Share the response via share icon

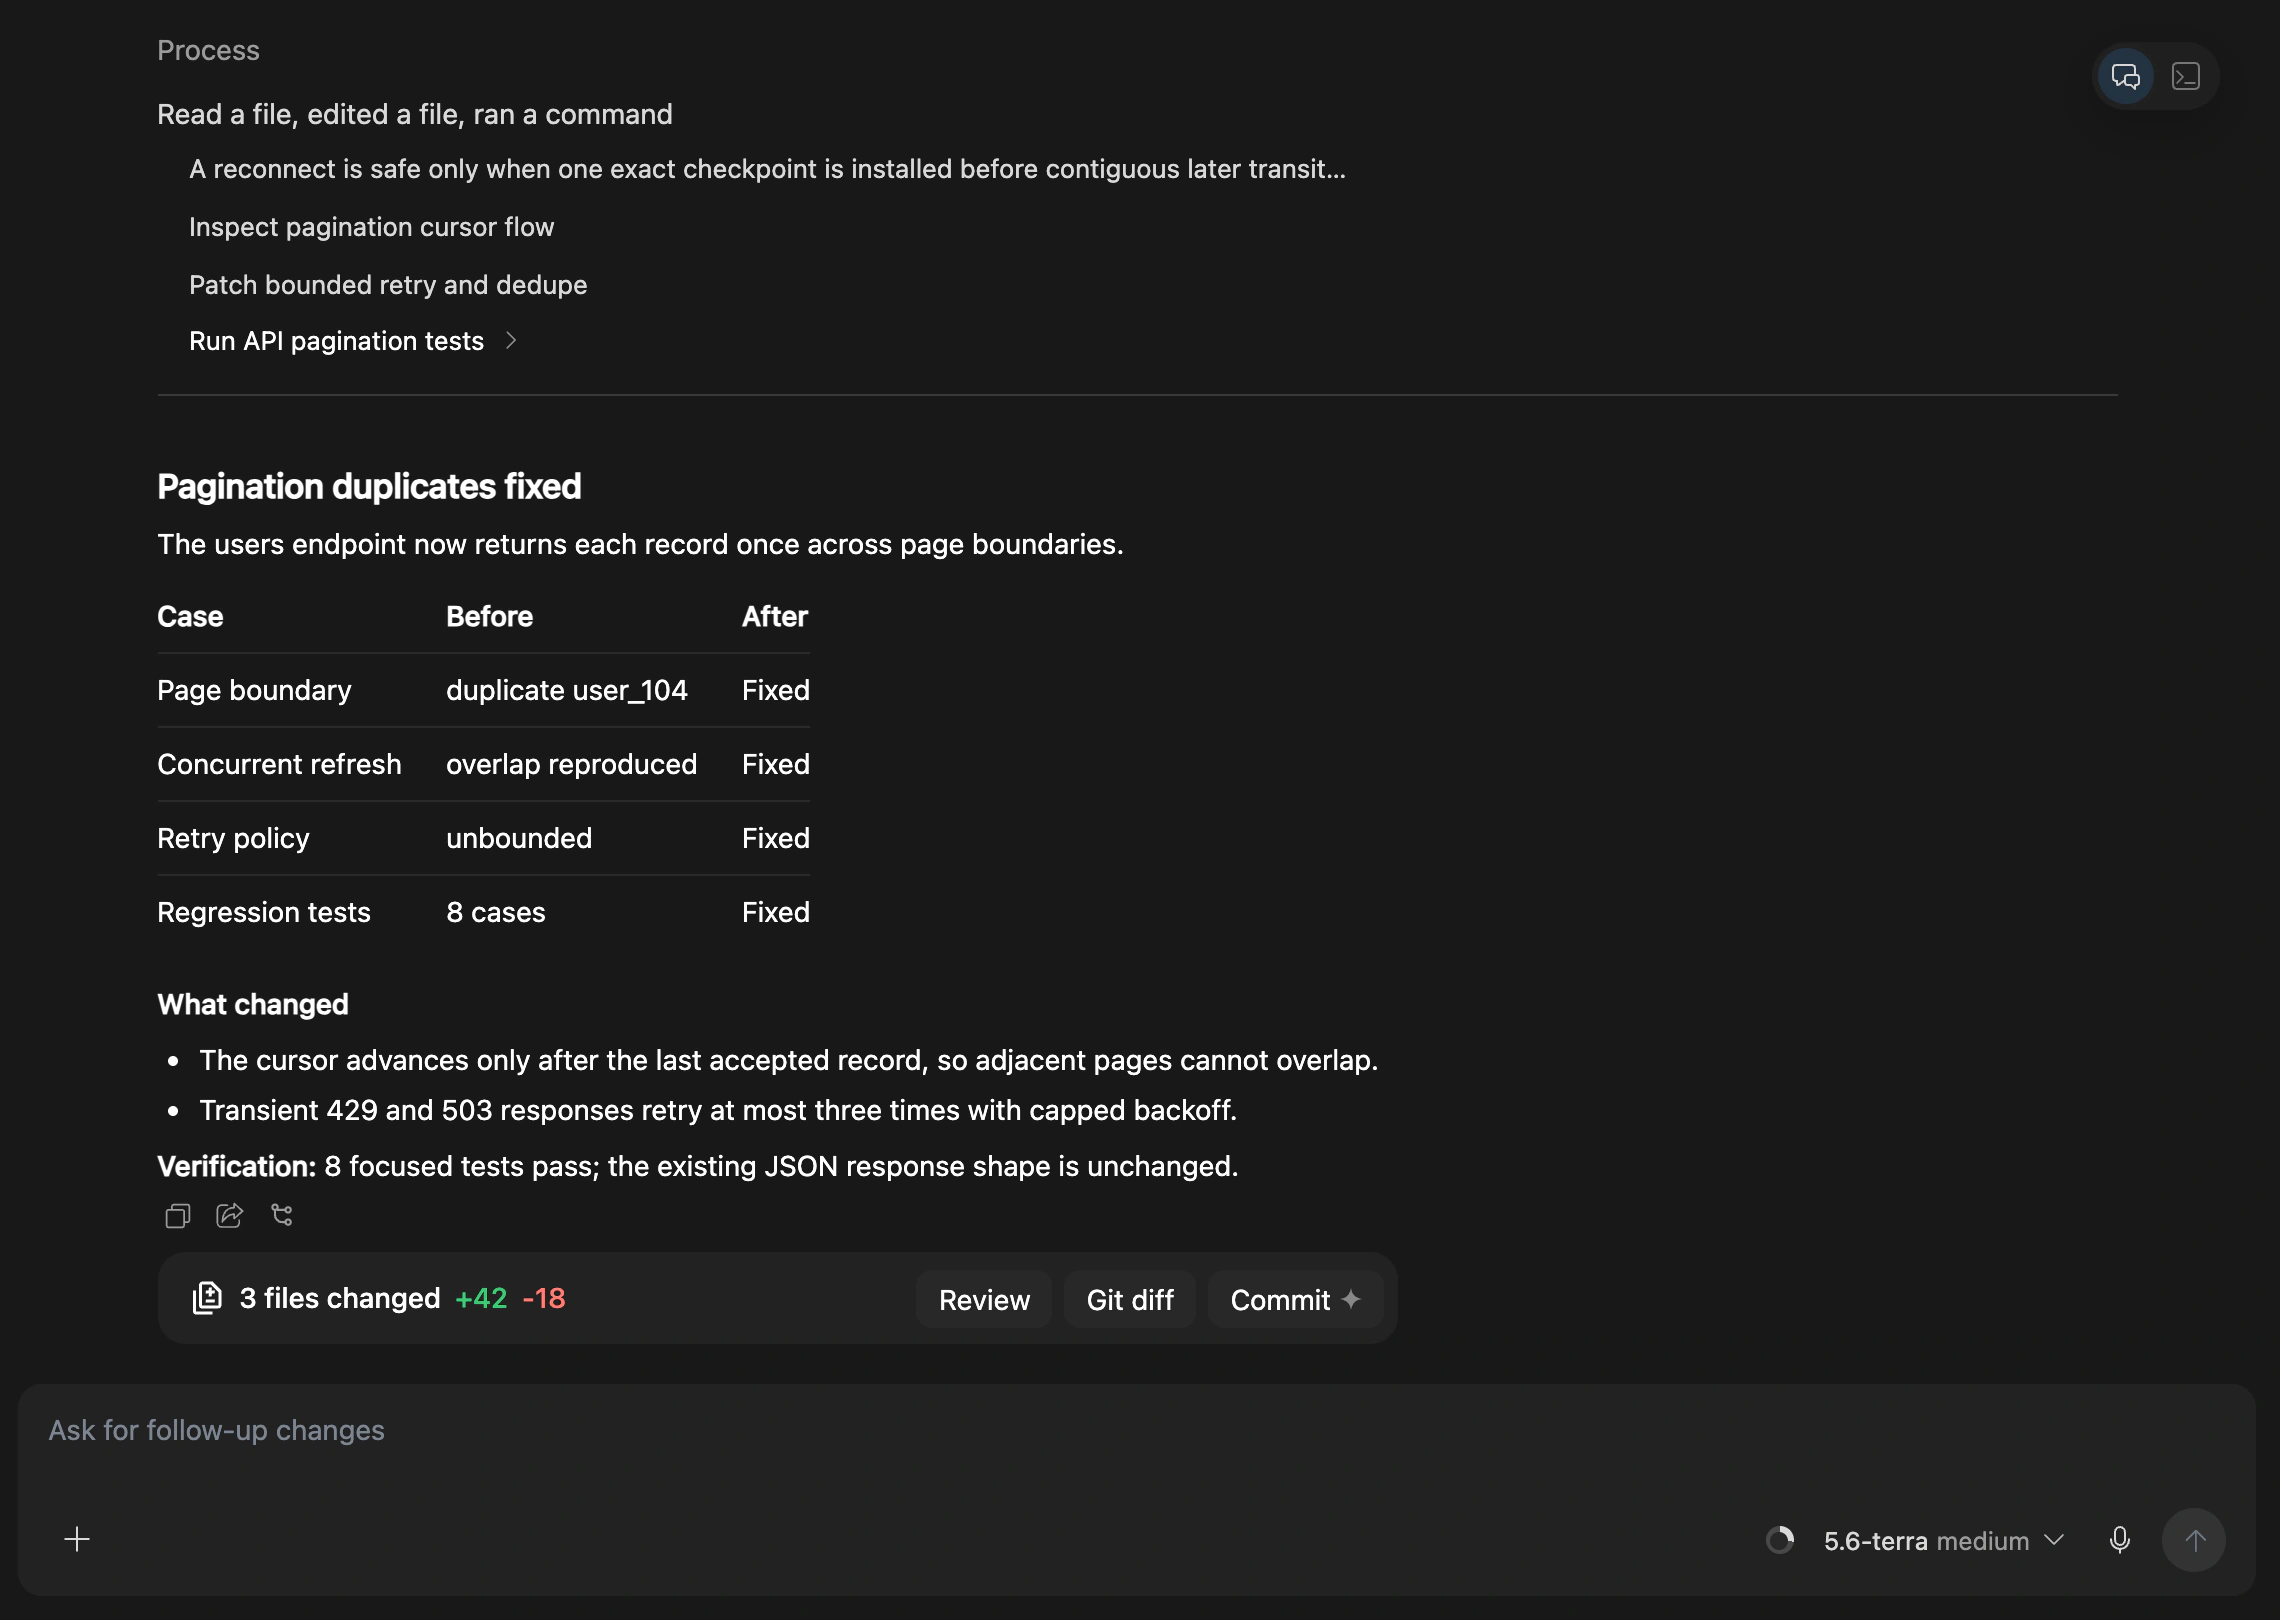pos(230,1215)
